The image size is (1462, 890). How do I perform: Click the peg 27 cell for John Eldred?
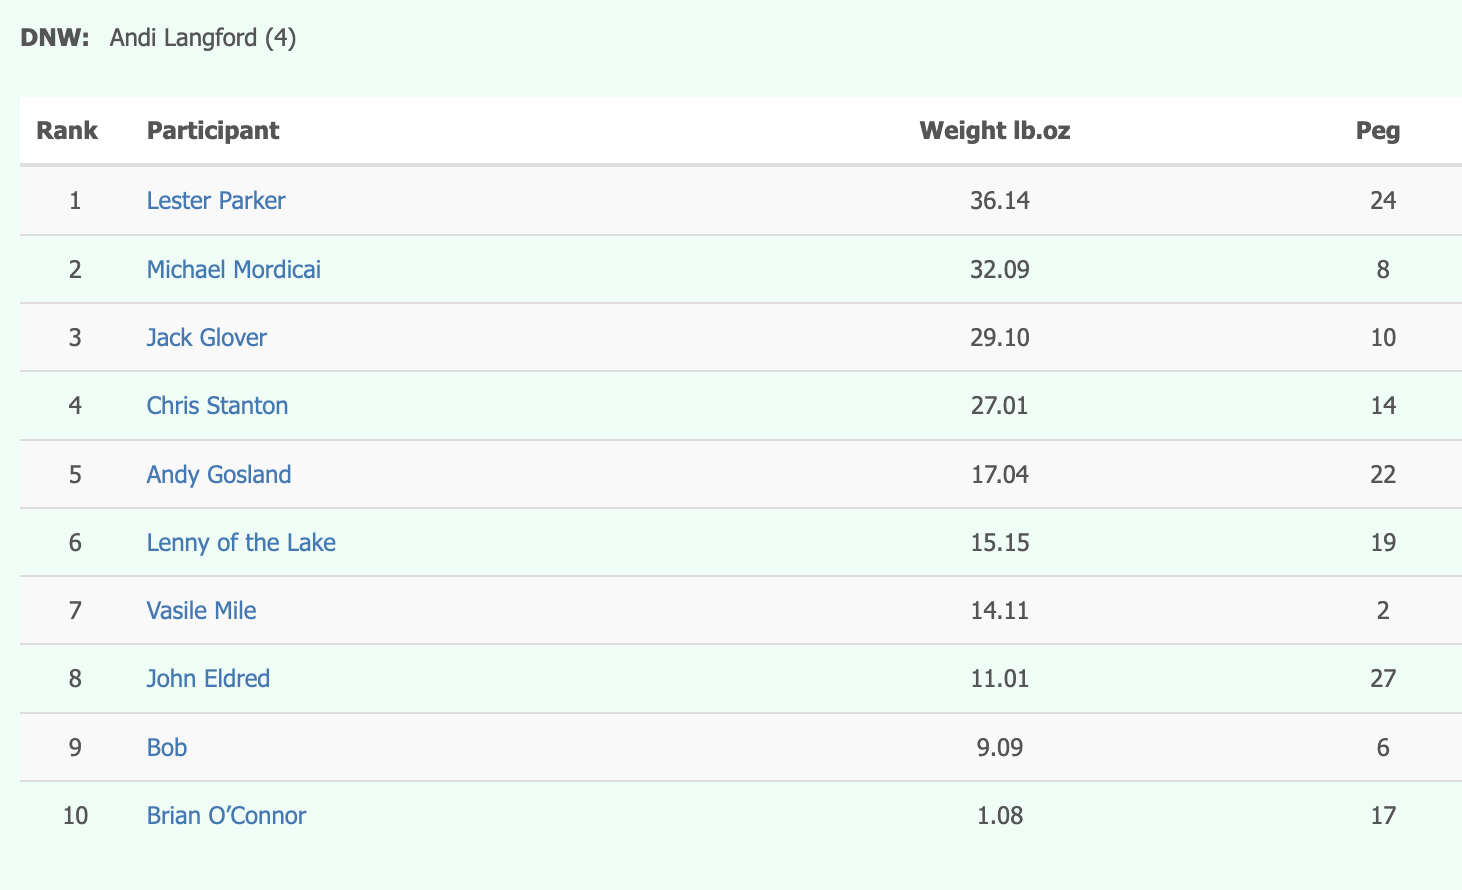coord(1383,678)
